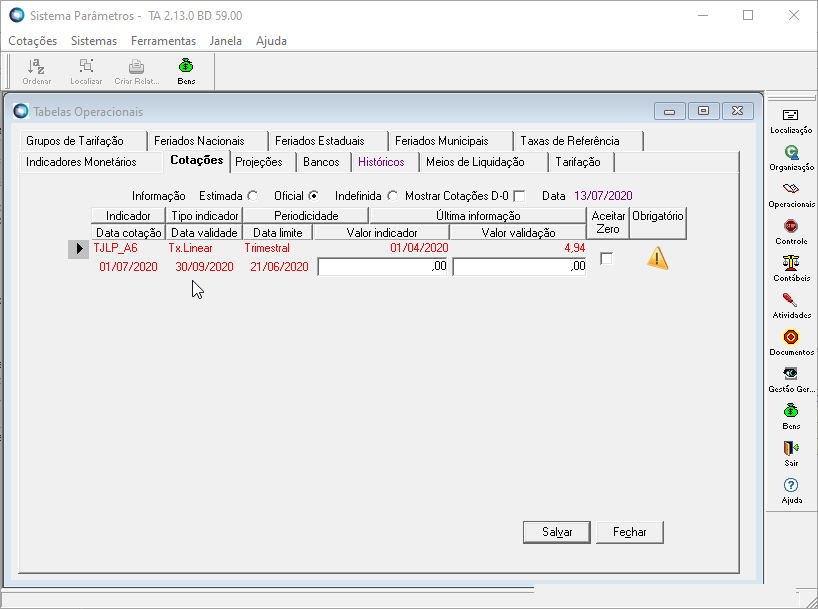Open Documentos target icon in sidebar
Viewport: 818px width, 609px height.
[x=791, y=343]
